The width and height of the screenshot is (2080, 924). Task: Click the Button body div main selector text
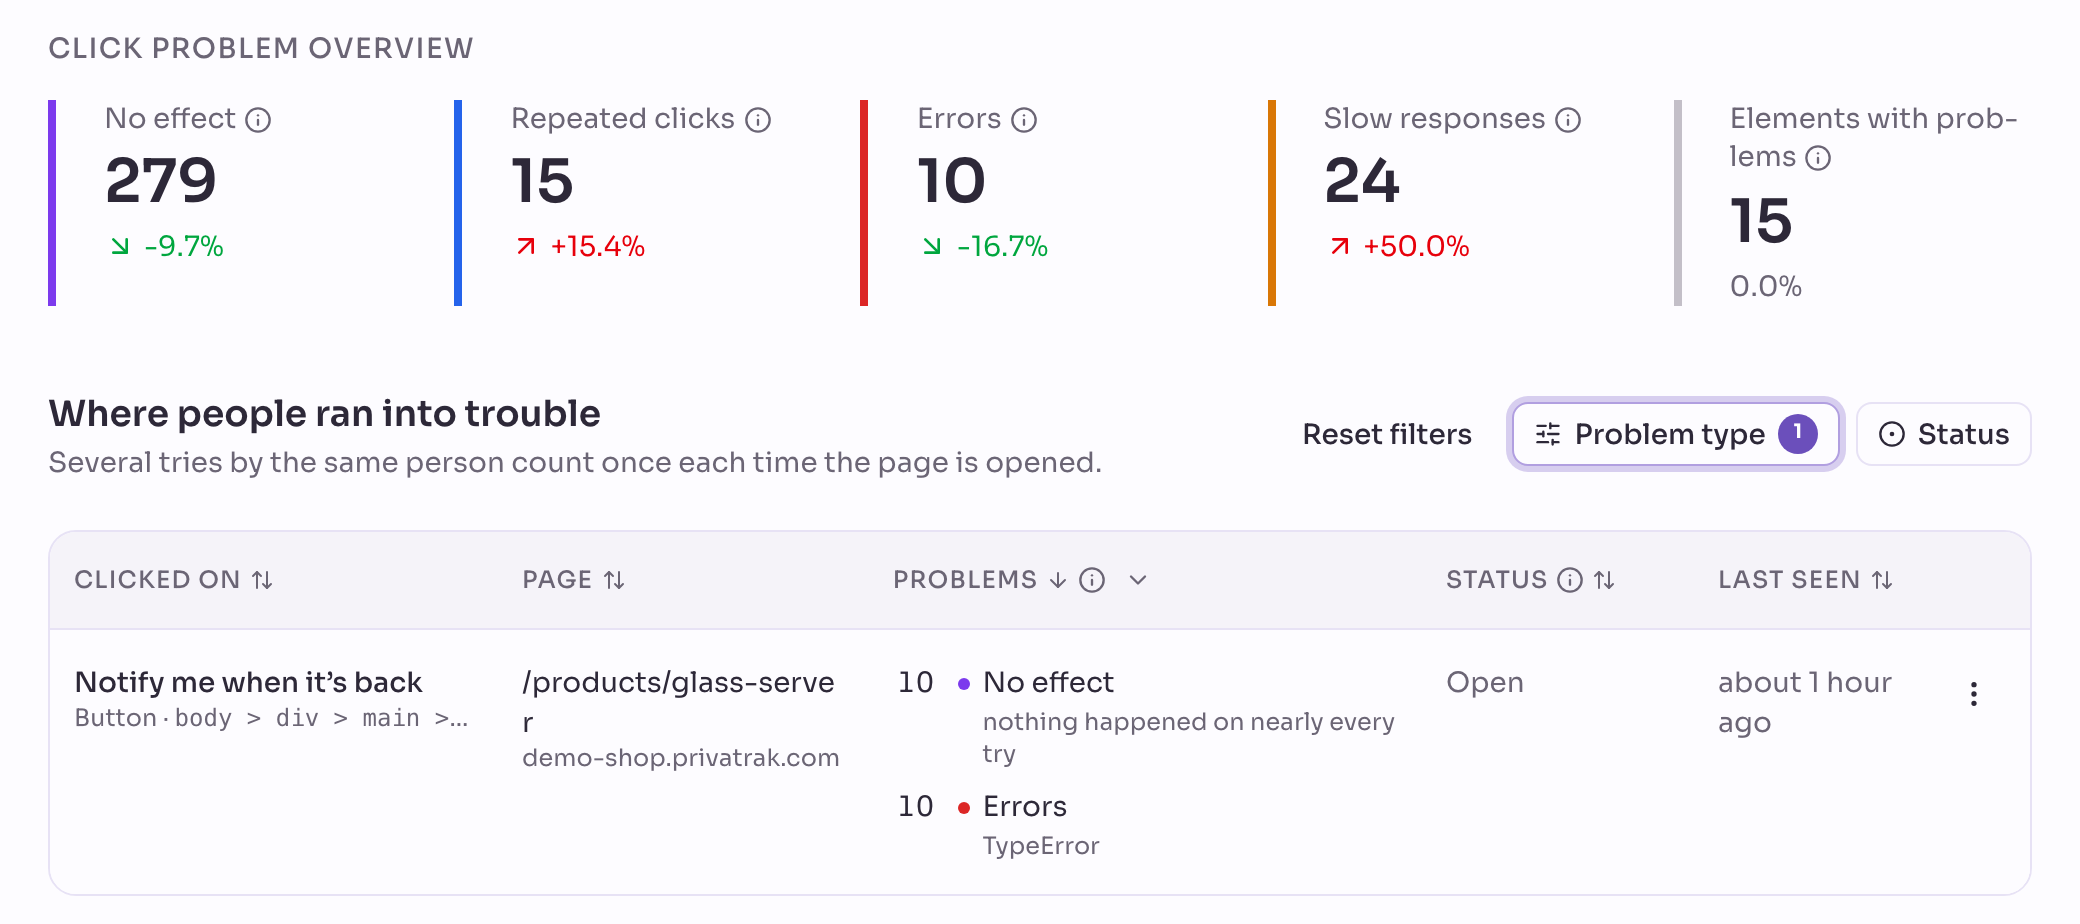pyautogui.click(x=271, y=718)
